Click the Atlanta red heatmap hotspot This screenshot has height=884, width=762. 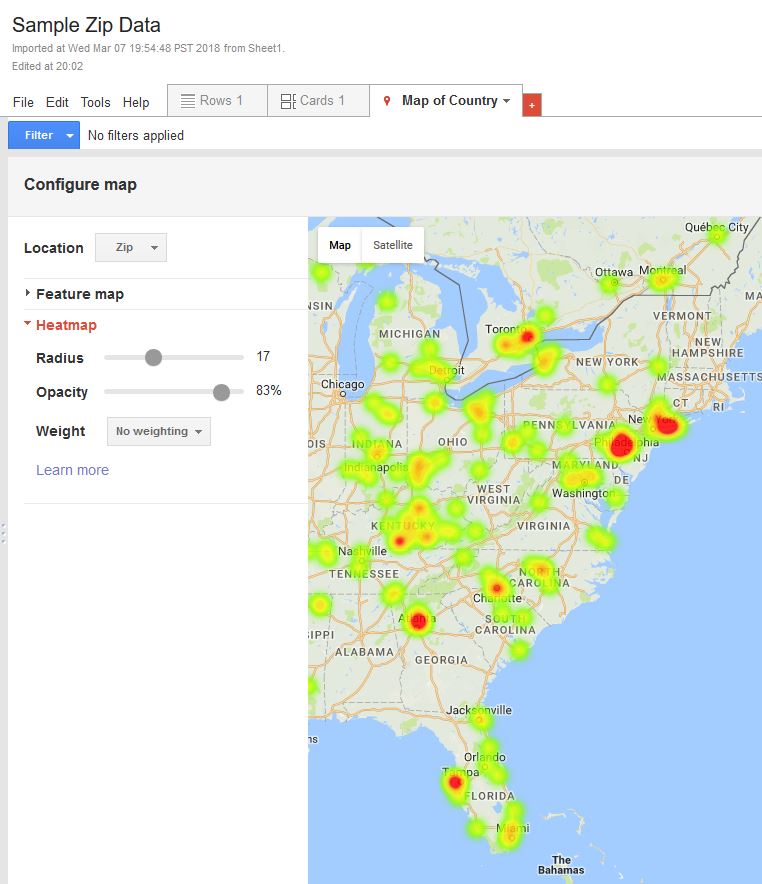click(418, 621)
